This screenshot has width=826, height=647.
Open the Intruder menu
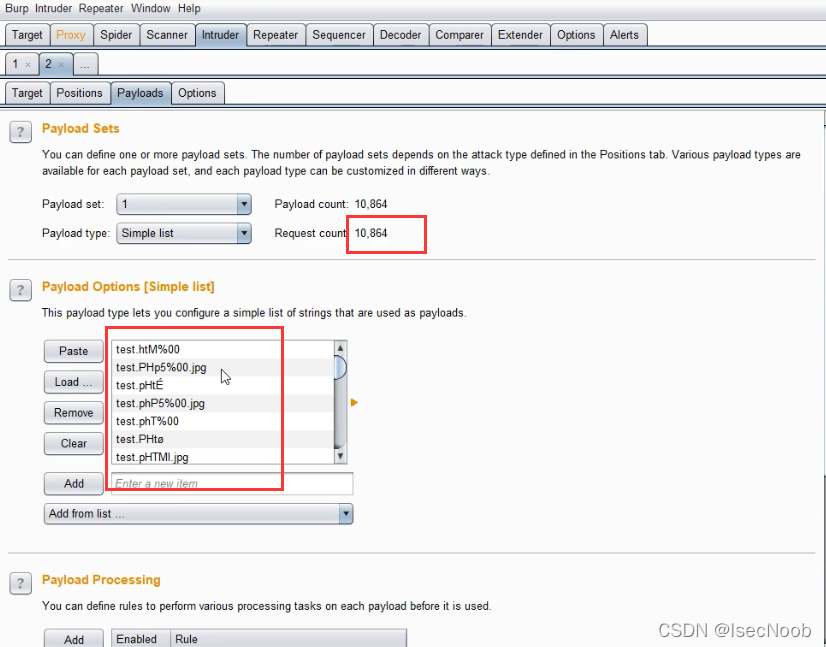pos(53,8)
